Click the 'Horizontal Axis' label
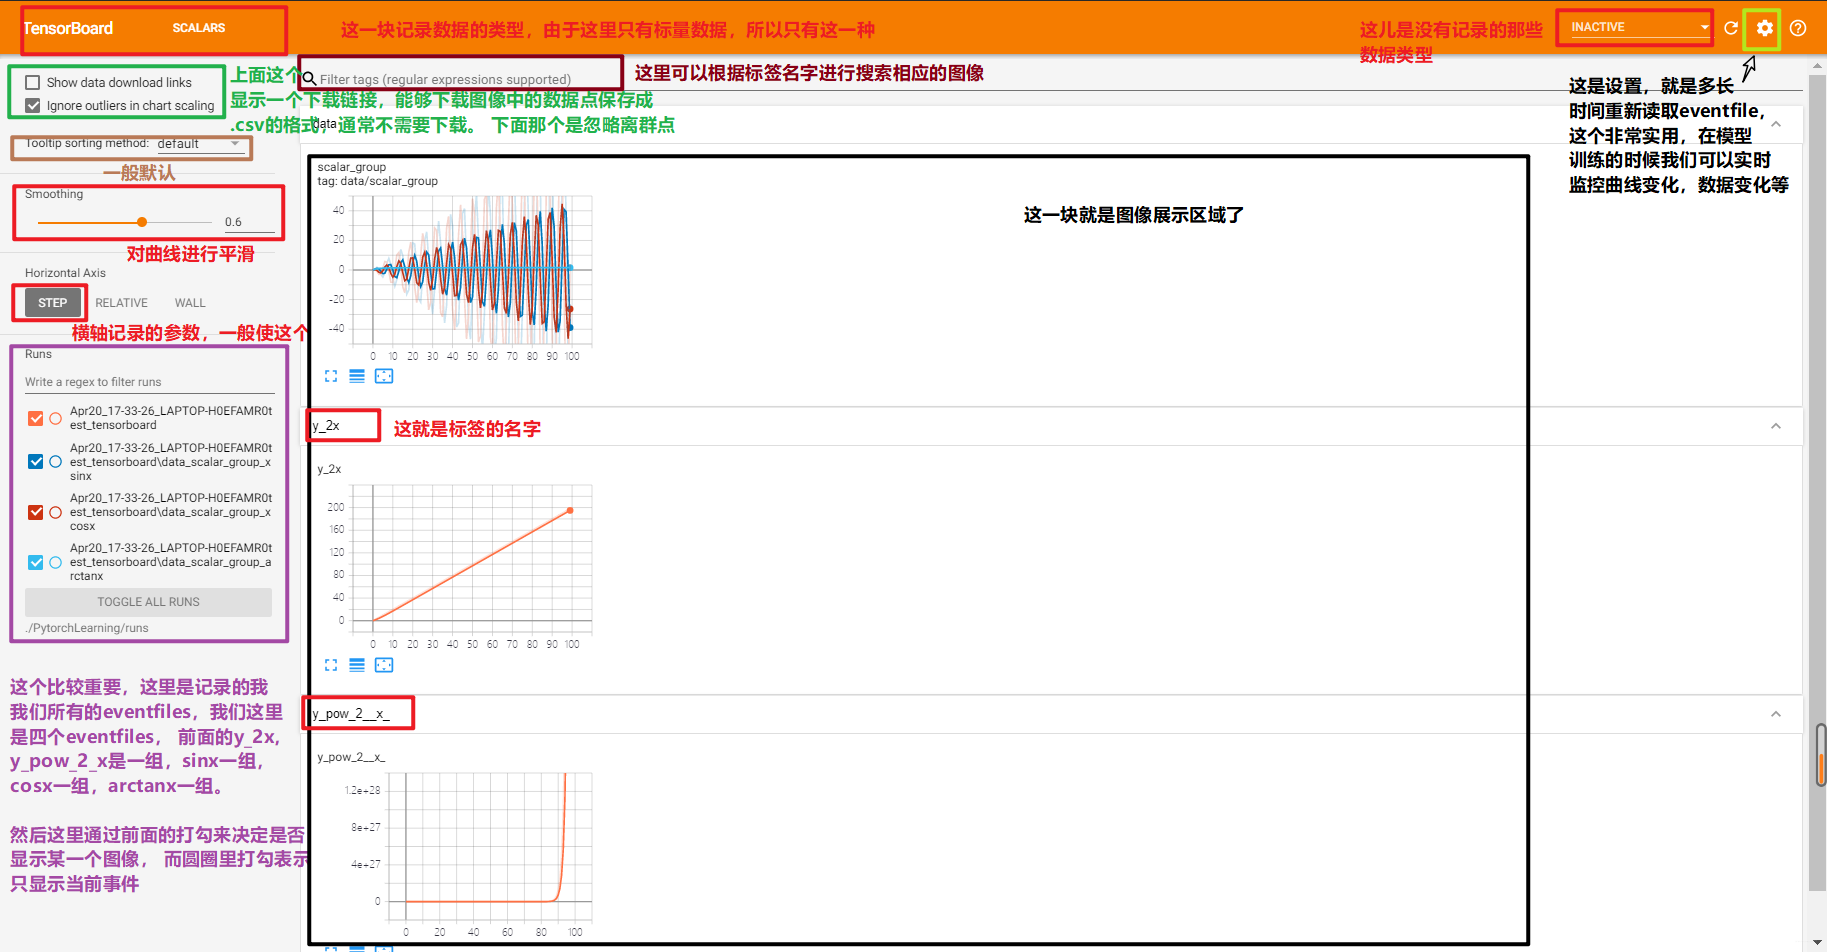Viewport: 1827px width, 952px height. (x=65, y=273)
